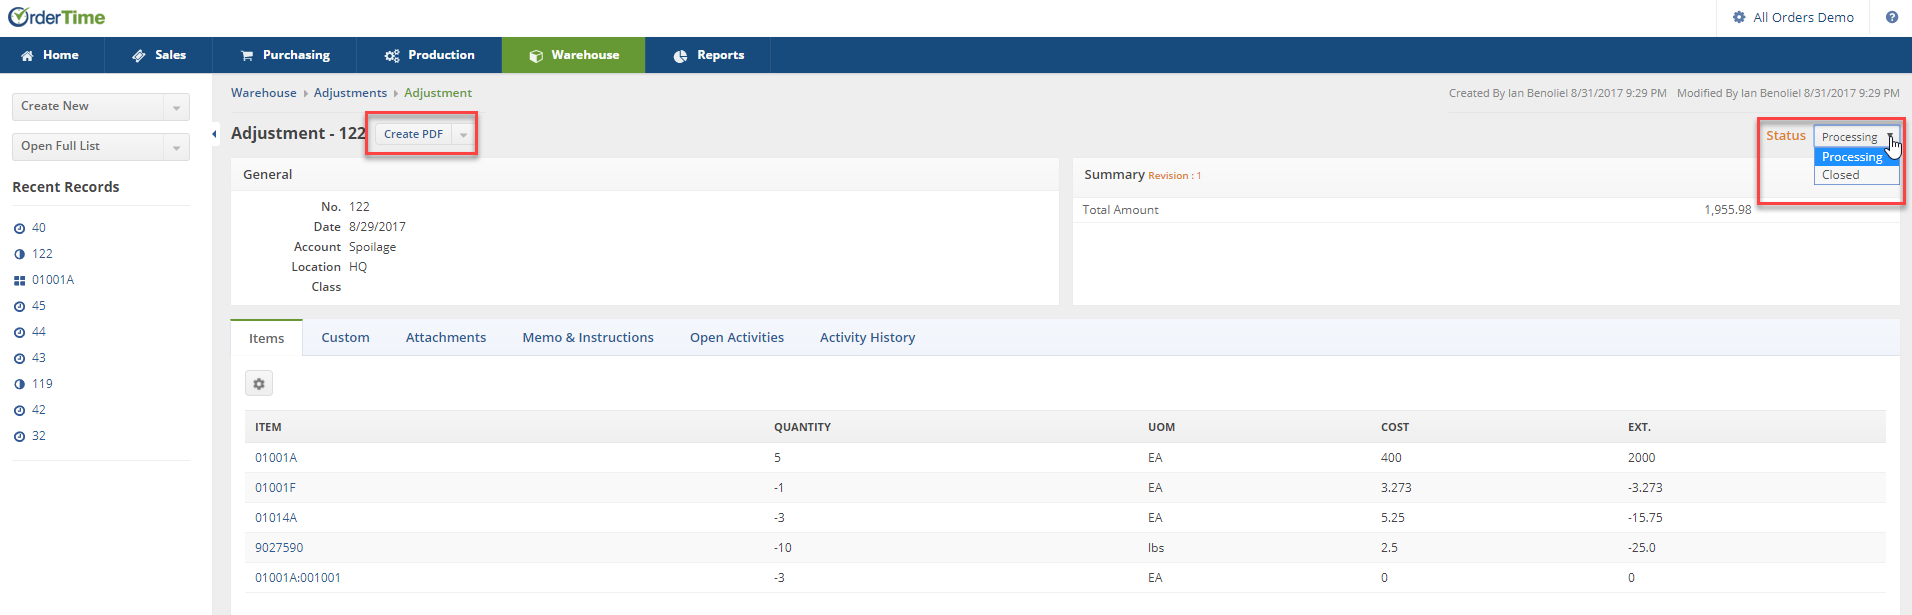Go to Warehouse breadcrumb link
The image size is (1912, 615).
[x=264, y=93]
